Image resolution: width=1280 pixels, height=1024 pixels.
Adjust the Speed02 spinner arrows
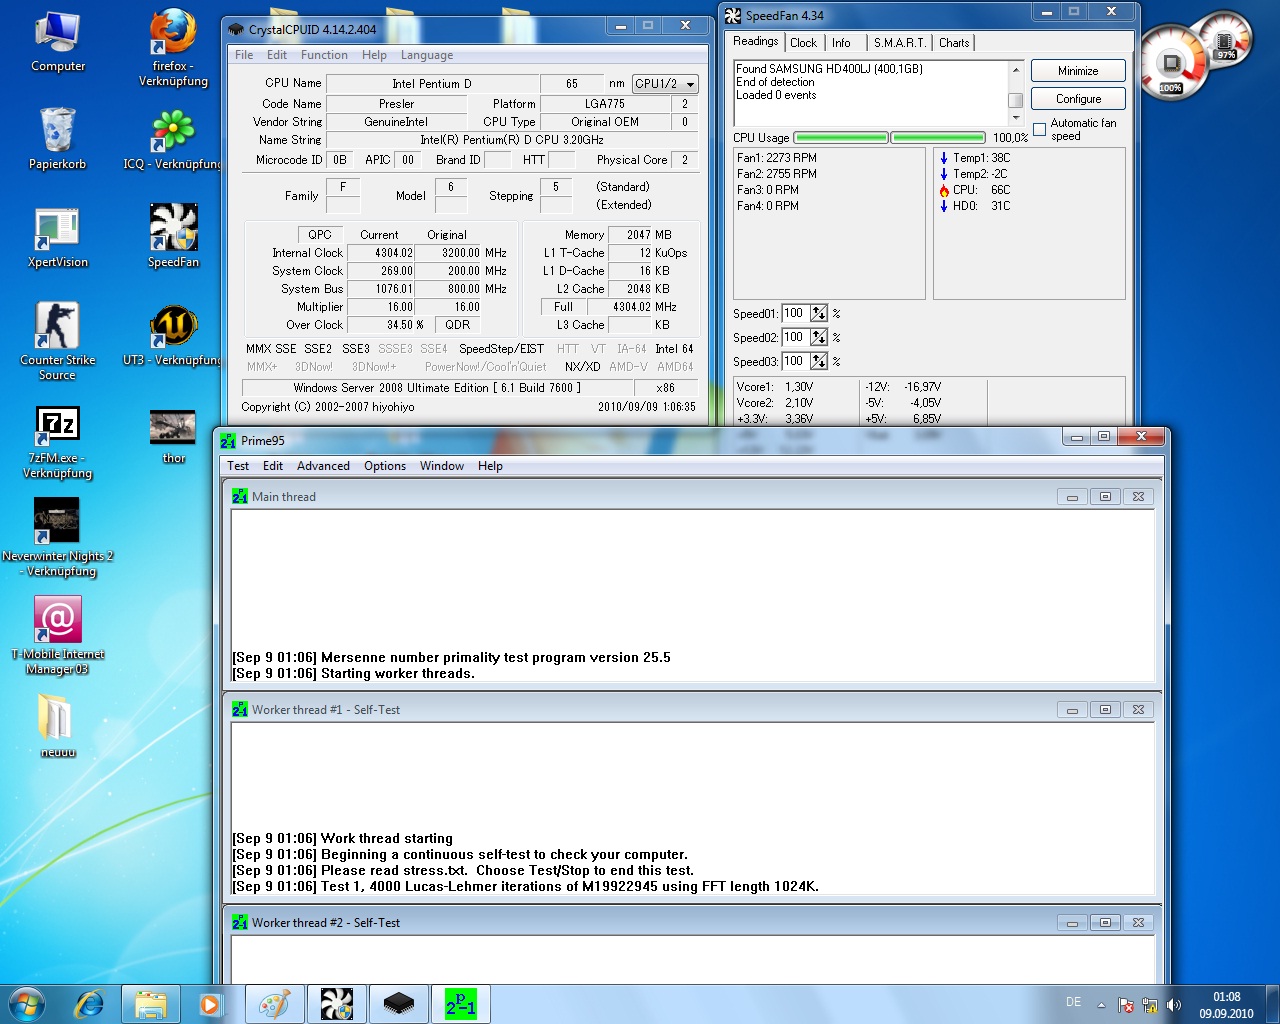pyautogui.click(x=819, y=337)
